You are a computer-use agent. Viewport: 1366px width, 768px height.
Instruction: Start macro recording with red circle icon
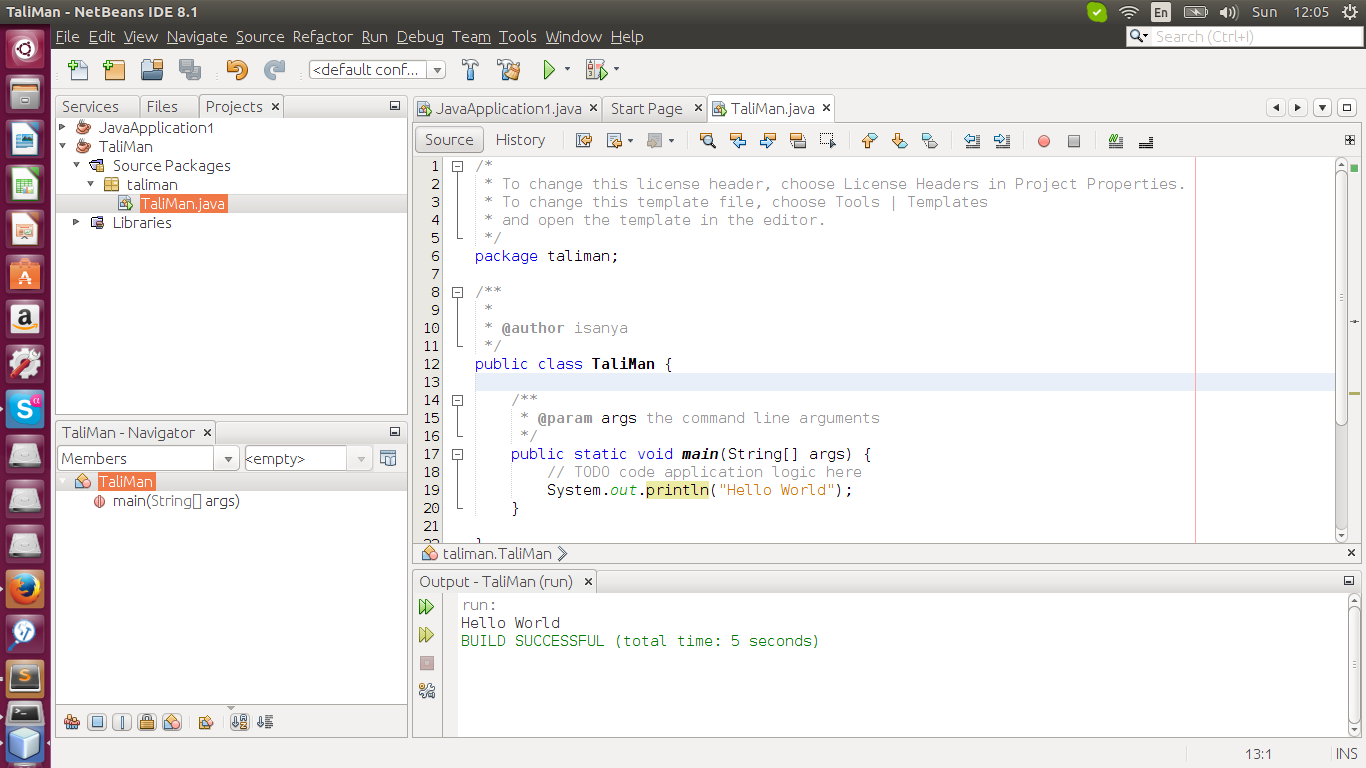click(x=1044, y=141)
